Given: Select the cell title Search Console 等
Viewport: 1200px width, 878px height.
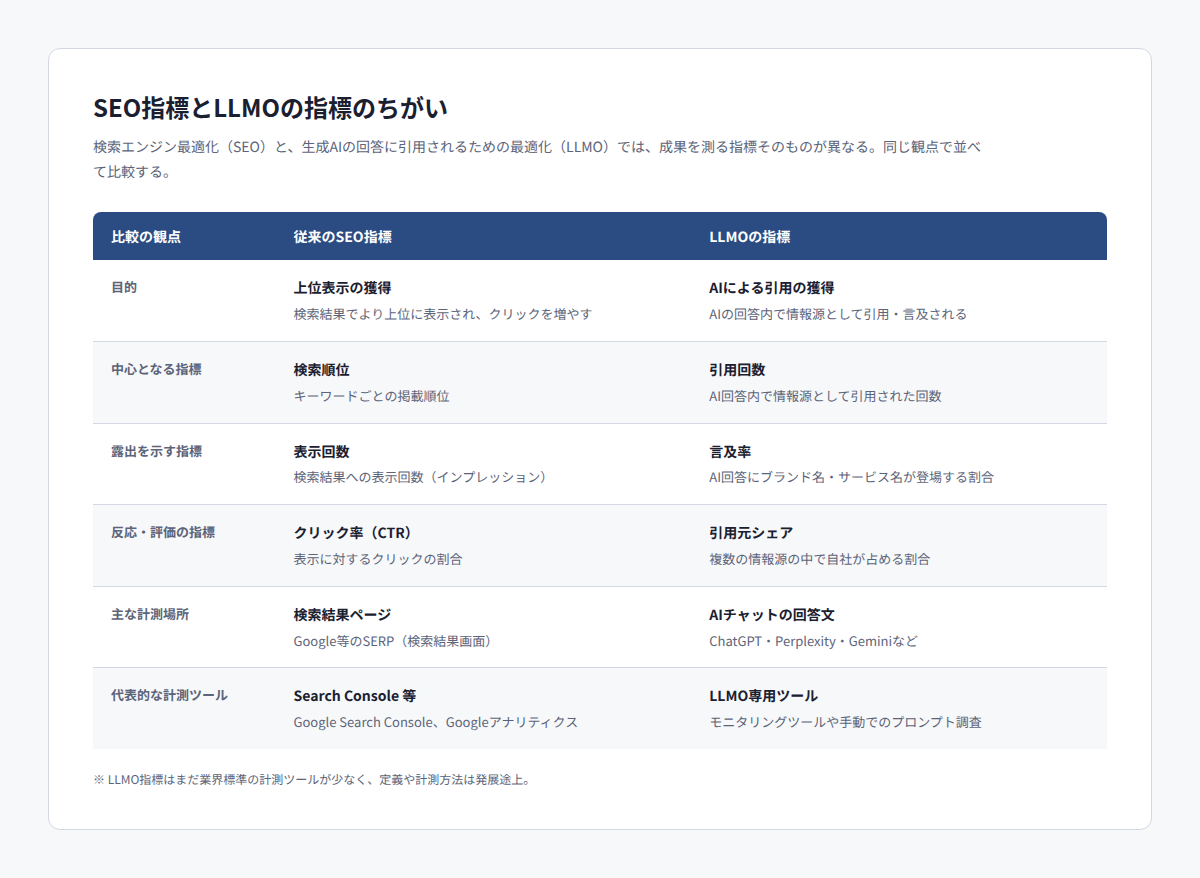Looking at the screenshot, I should click(x=355, y=696).
